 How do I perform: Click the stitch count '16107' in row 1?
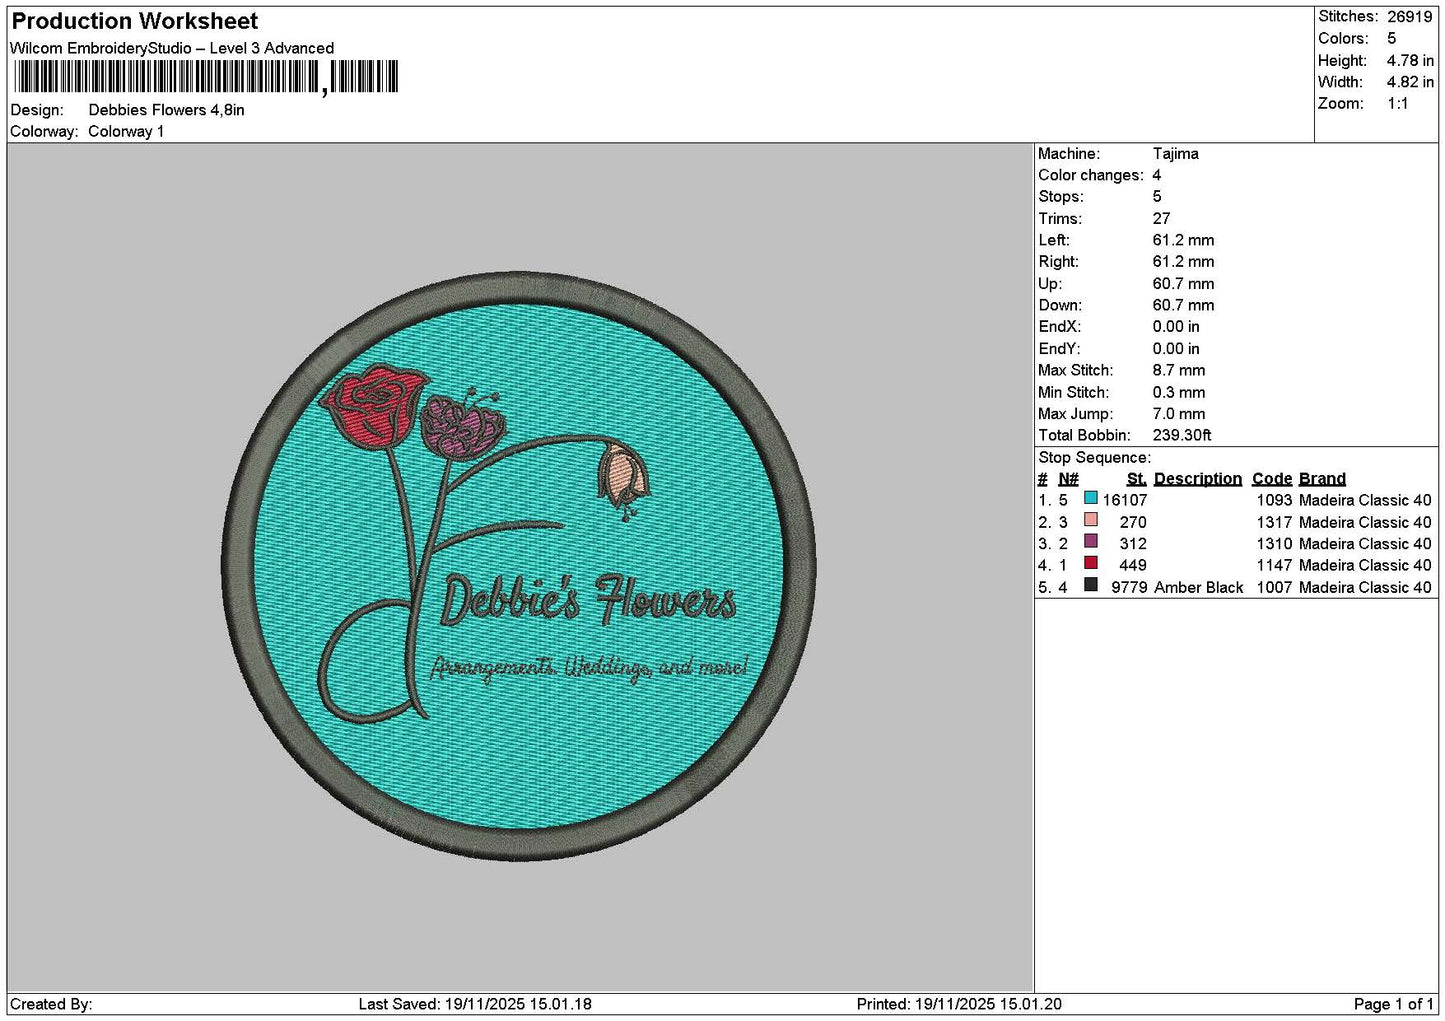pyautogui.click(x=1125, y=500)
